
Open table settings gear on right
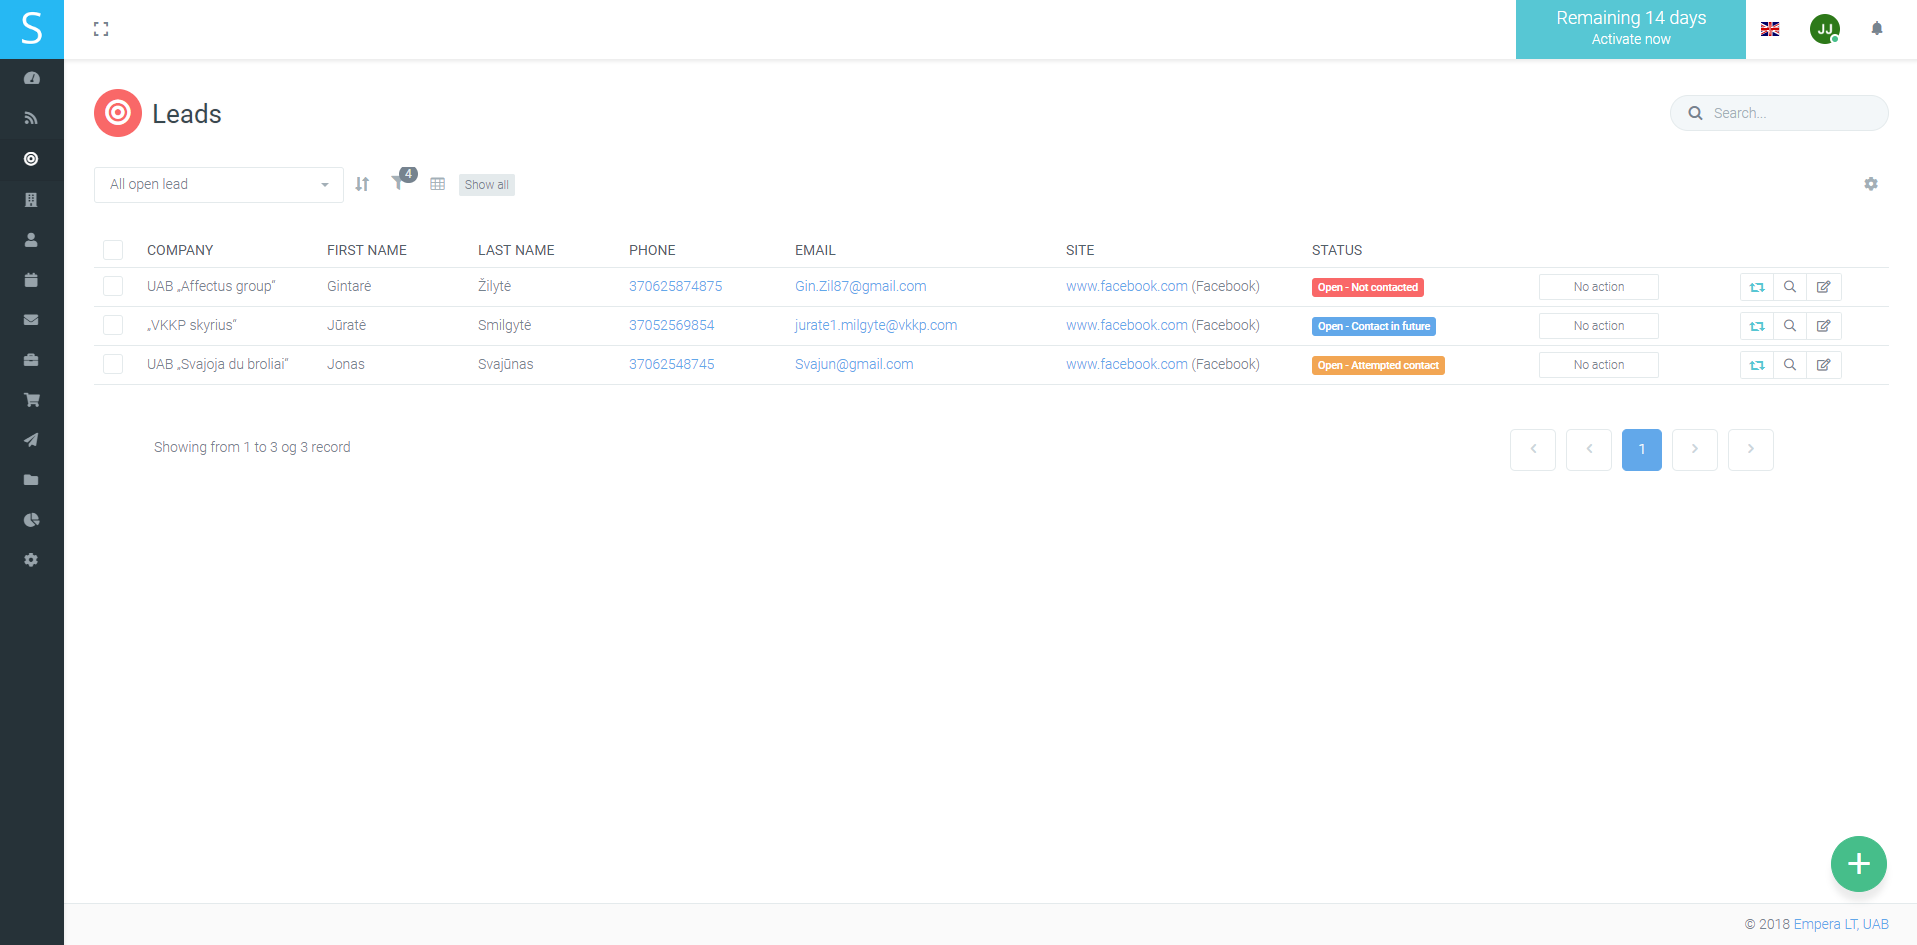pyautogui.click(x=1871, y=184)
